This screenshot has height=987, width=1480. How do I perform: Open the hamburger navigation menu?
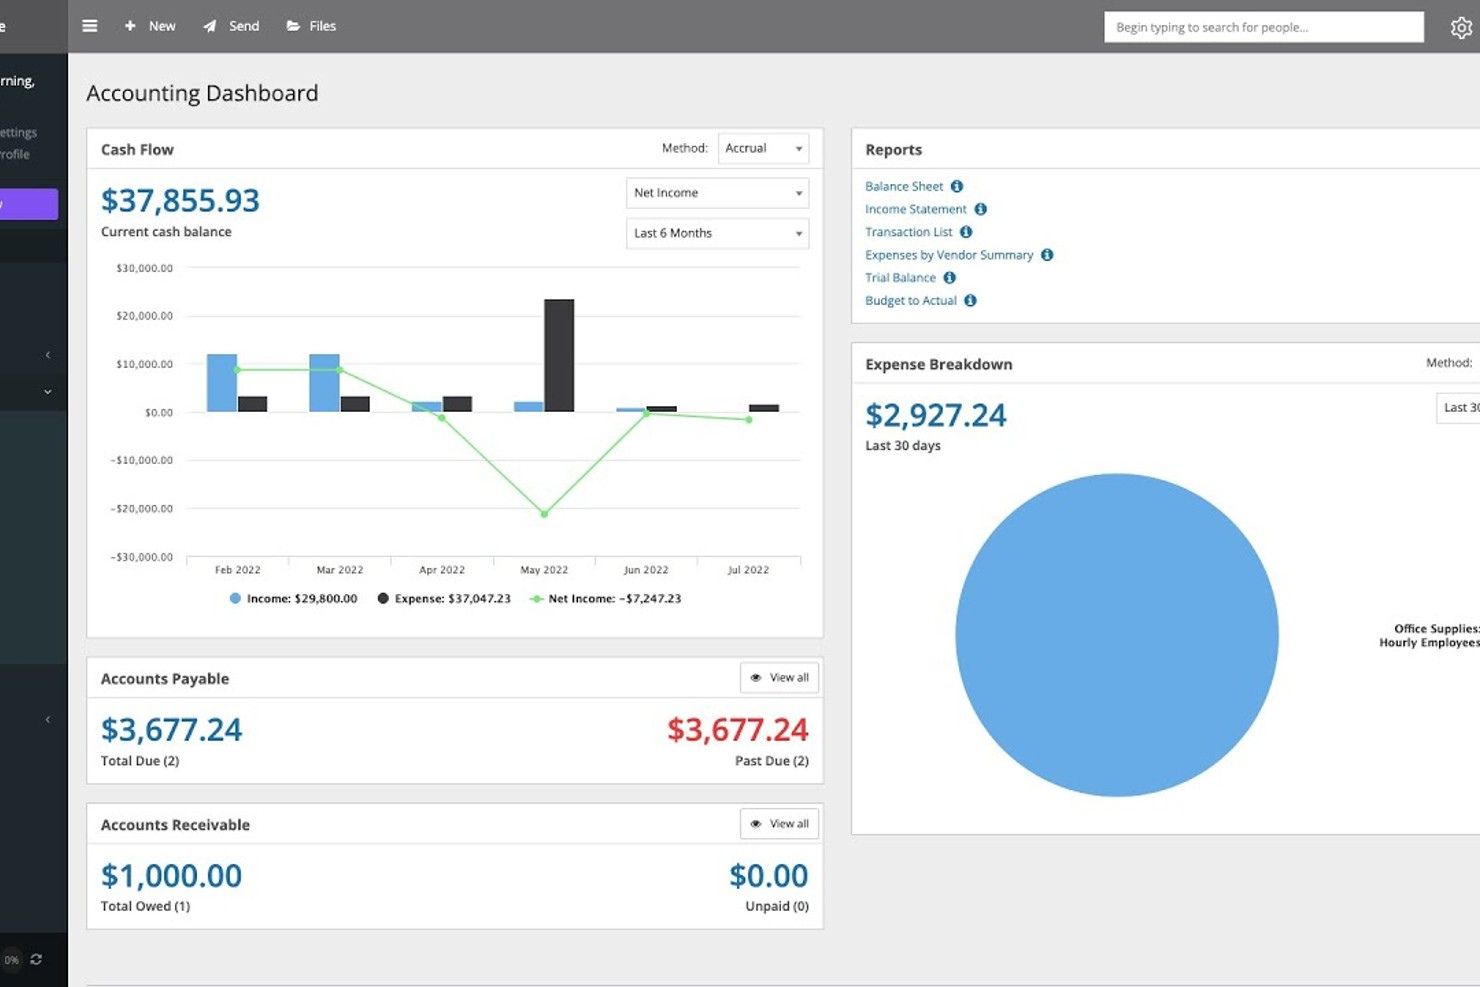89,26
